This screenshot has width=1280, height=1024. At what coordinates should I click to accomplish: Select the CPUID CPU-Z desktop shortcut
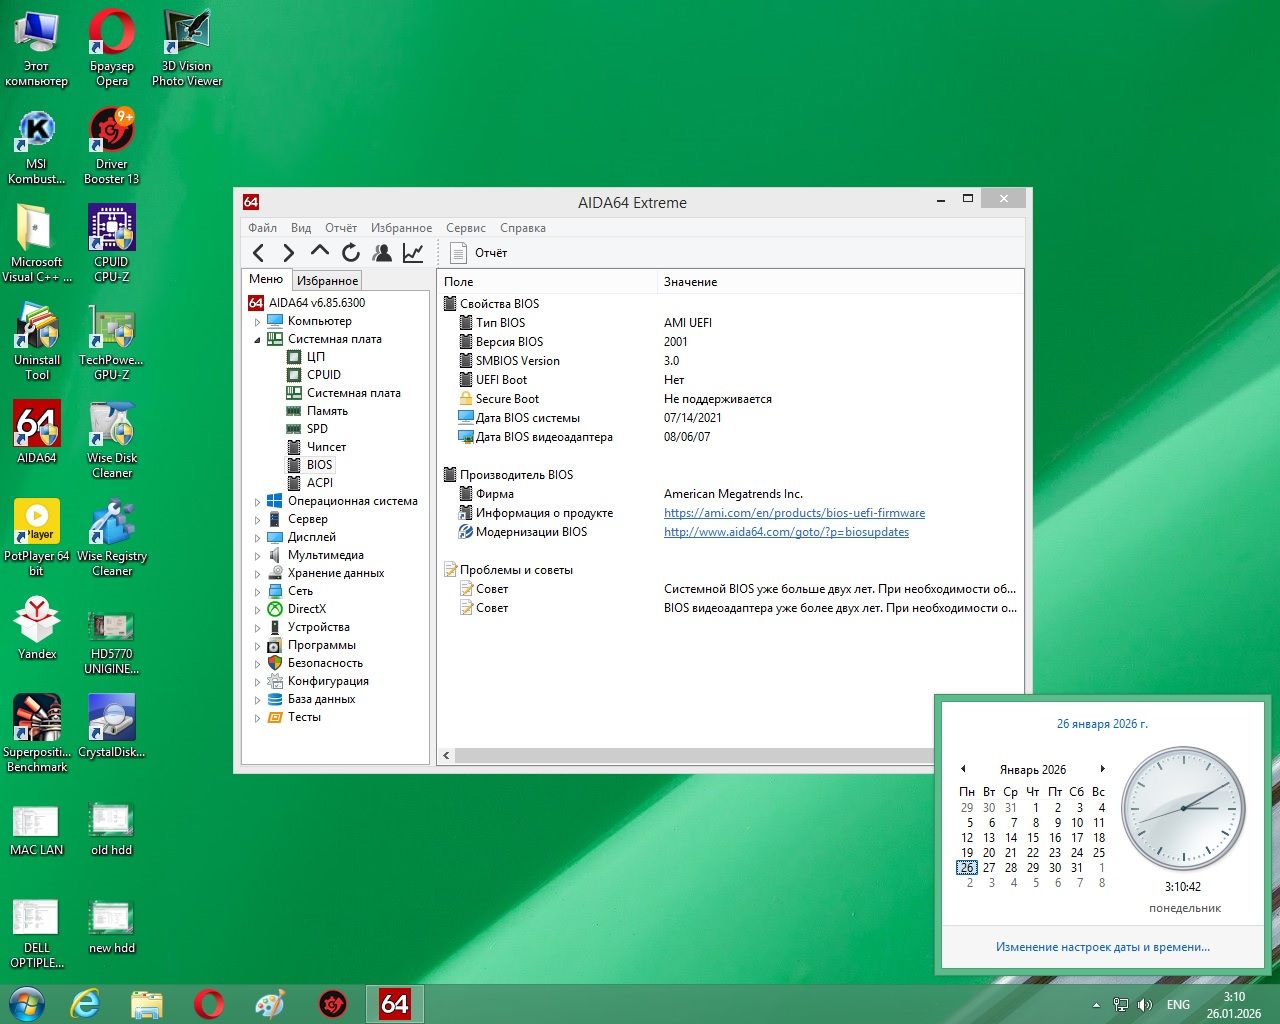[112, 245]
